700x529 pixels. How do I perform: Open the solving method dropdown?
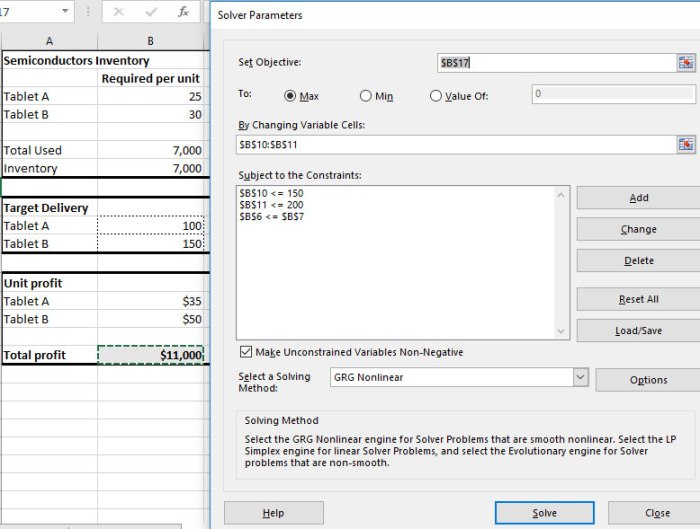click(x=580, y=377)
